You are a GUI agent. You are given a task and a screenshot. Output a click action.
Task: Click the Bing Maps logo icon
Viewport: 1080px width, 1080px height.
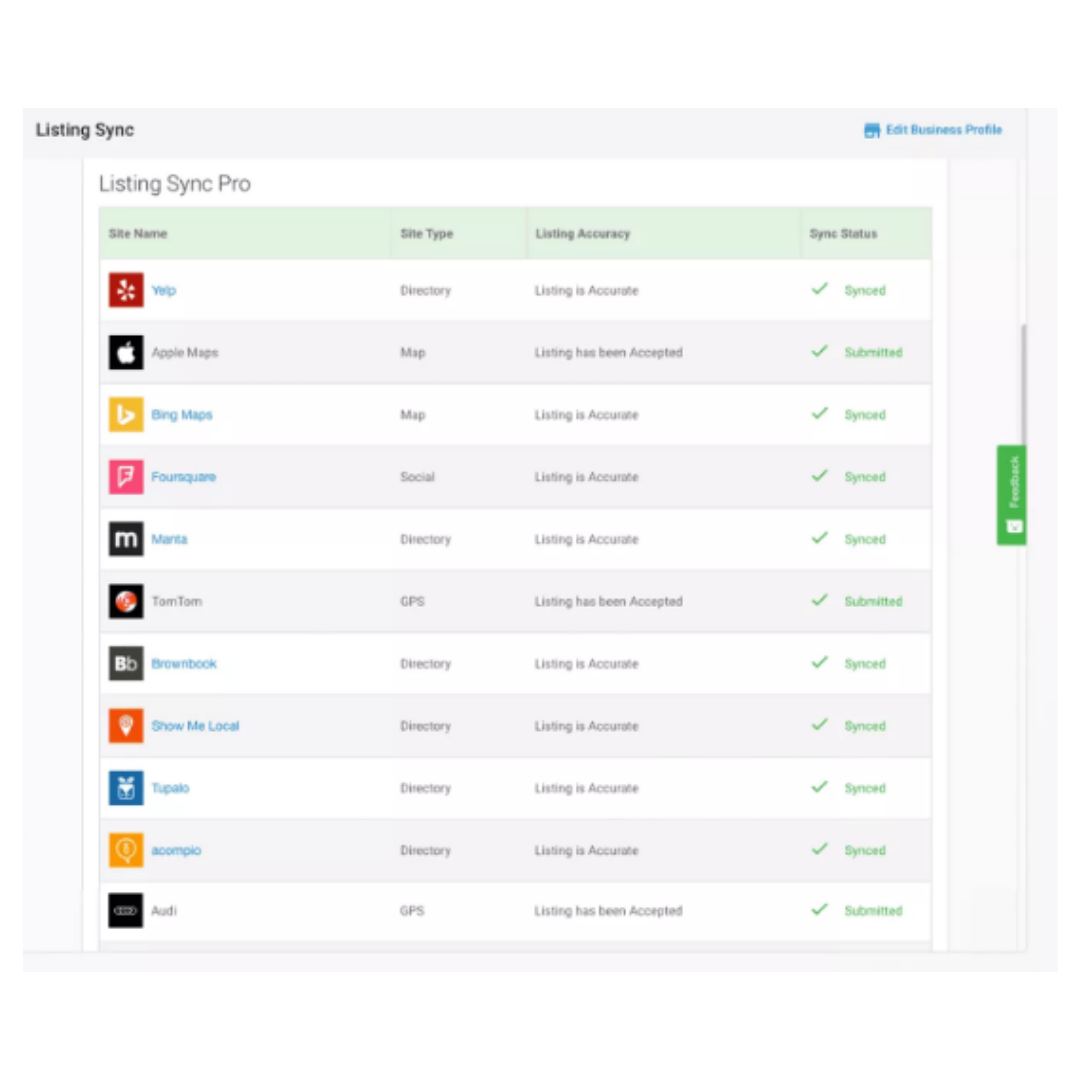[126, 415]
